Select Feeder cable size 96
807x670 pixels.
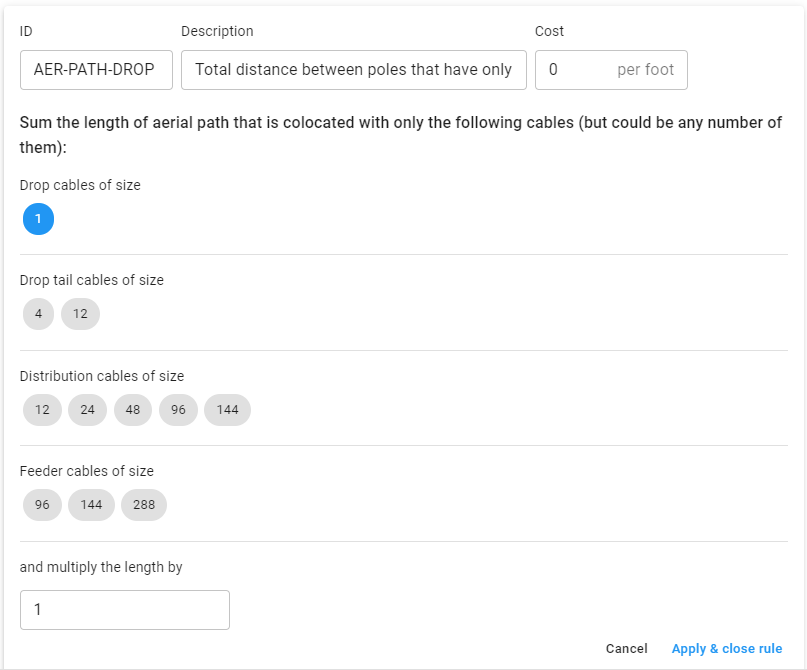42,505
